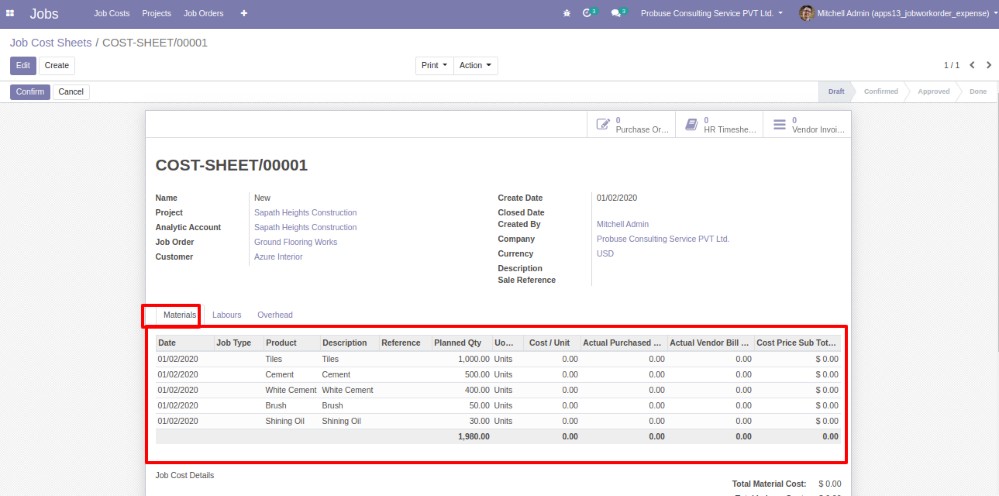This screenshot has height=496, width=999.
Task: Sort by the Planned Qty column header
Action: coord(457,343)
